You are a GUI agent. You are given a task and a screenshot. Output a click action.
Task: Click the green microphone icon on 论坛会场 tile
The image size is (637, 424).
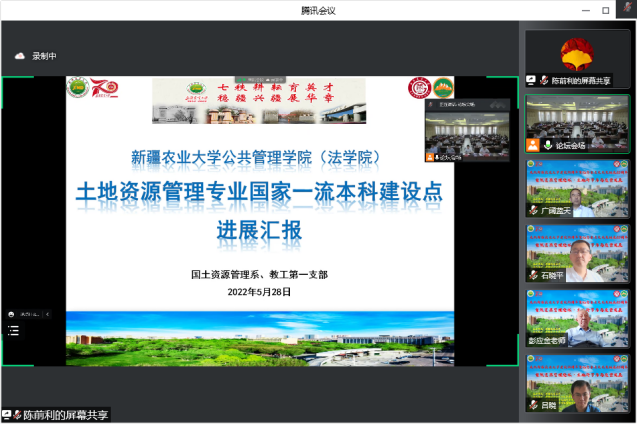click(x=547, y=145)
